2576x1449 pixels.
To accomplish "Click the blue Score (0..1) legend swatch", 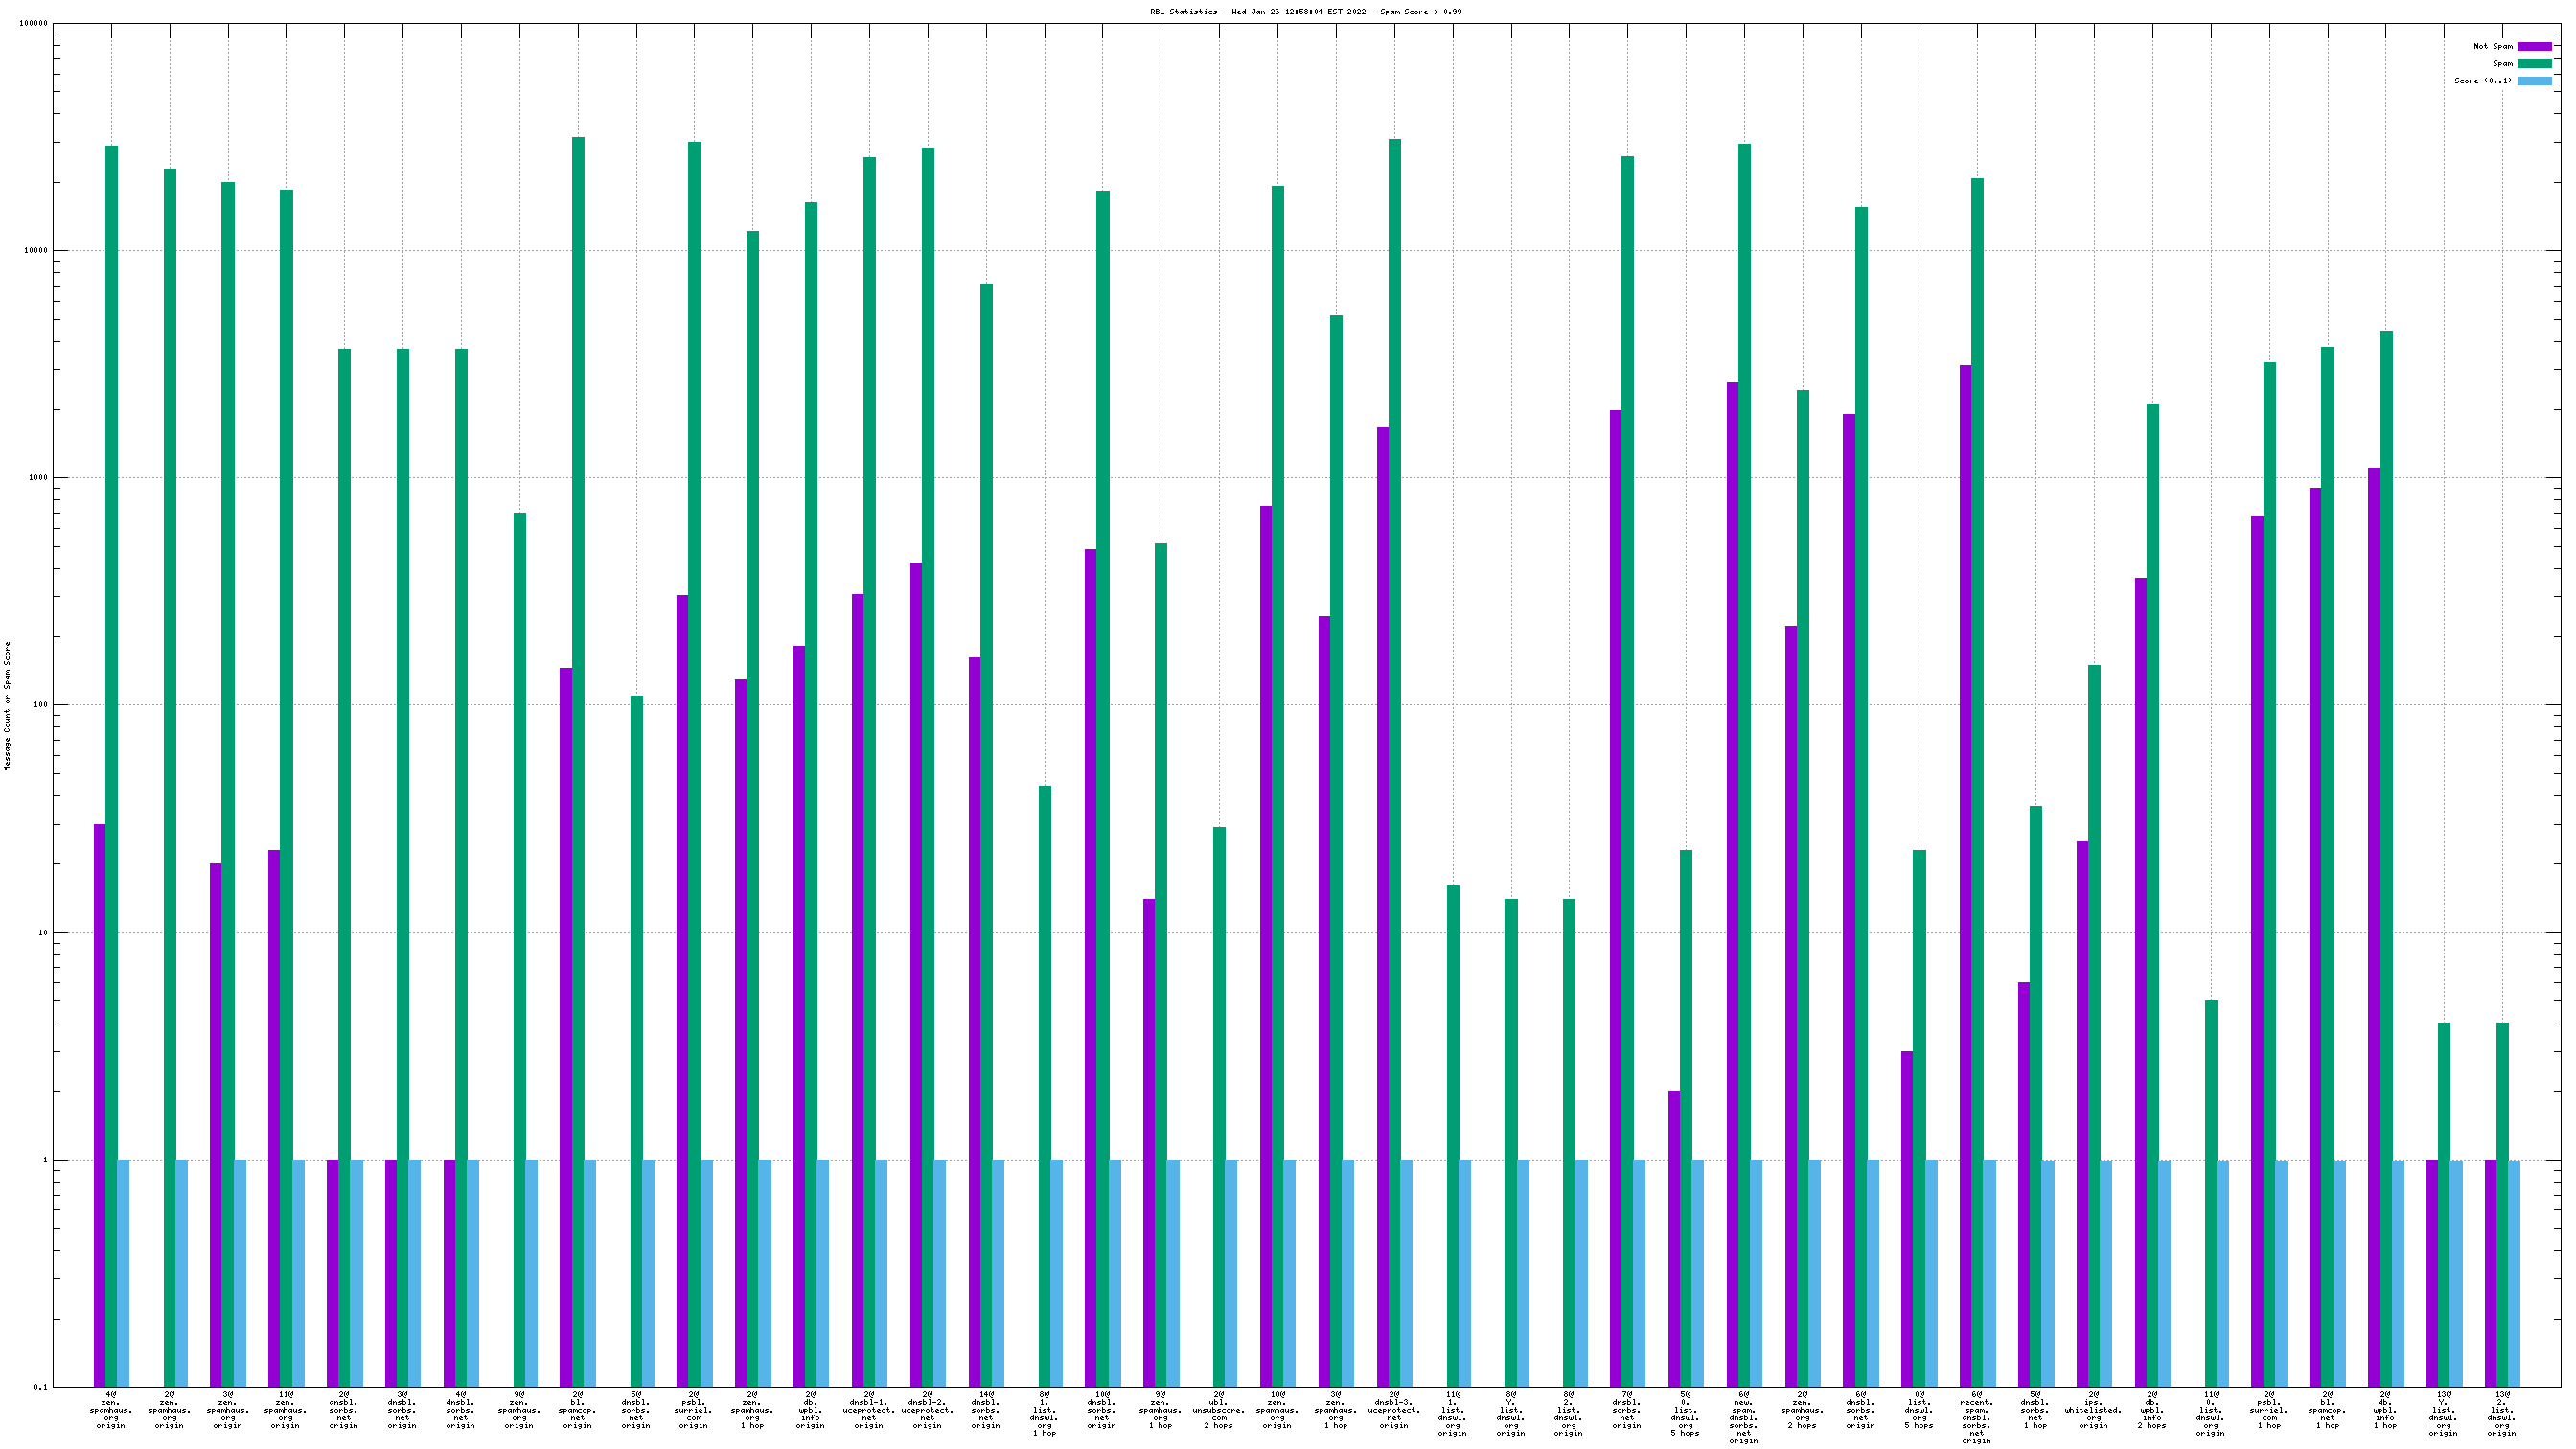I will pos(2533,81).
